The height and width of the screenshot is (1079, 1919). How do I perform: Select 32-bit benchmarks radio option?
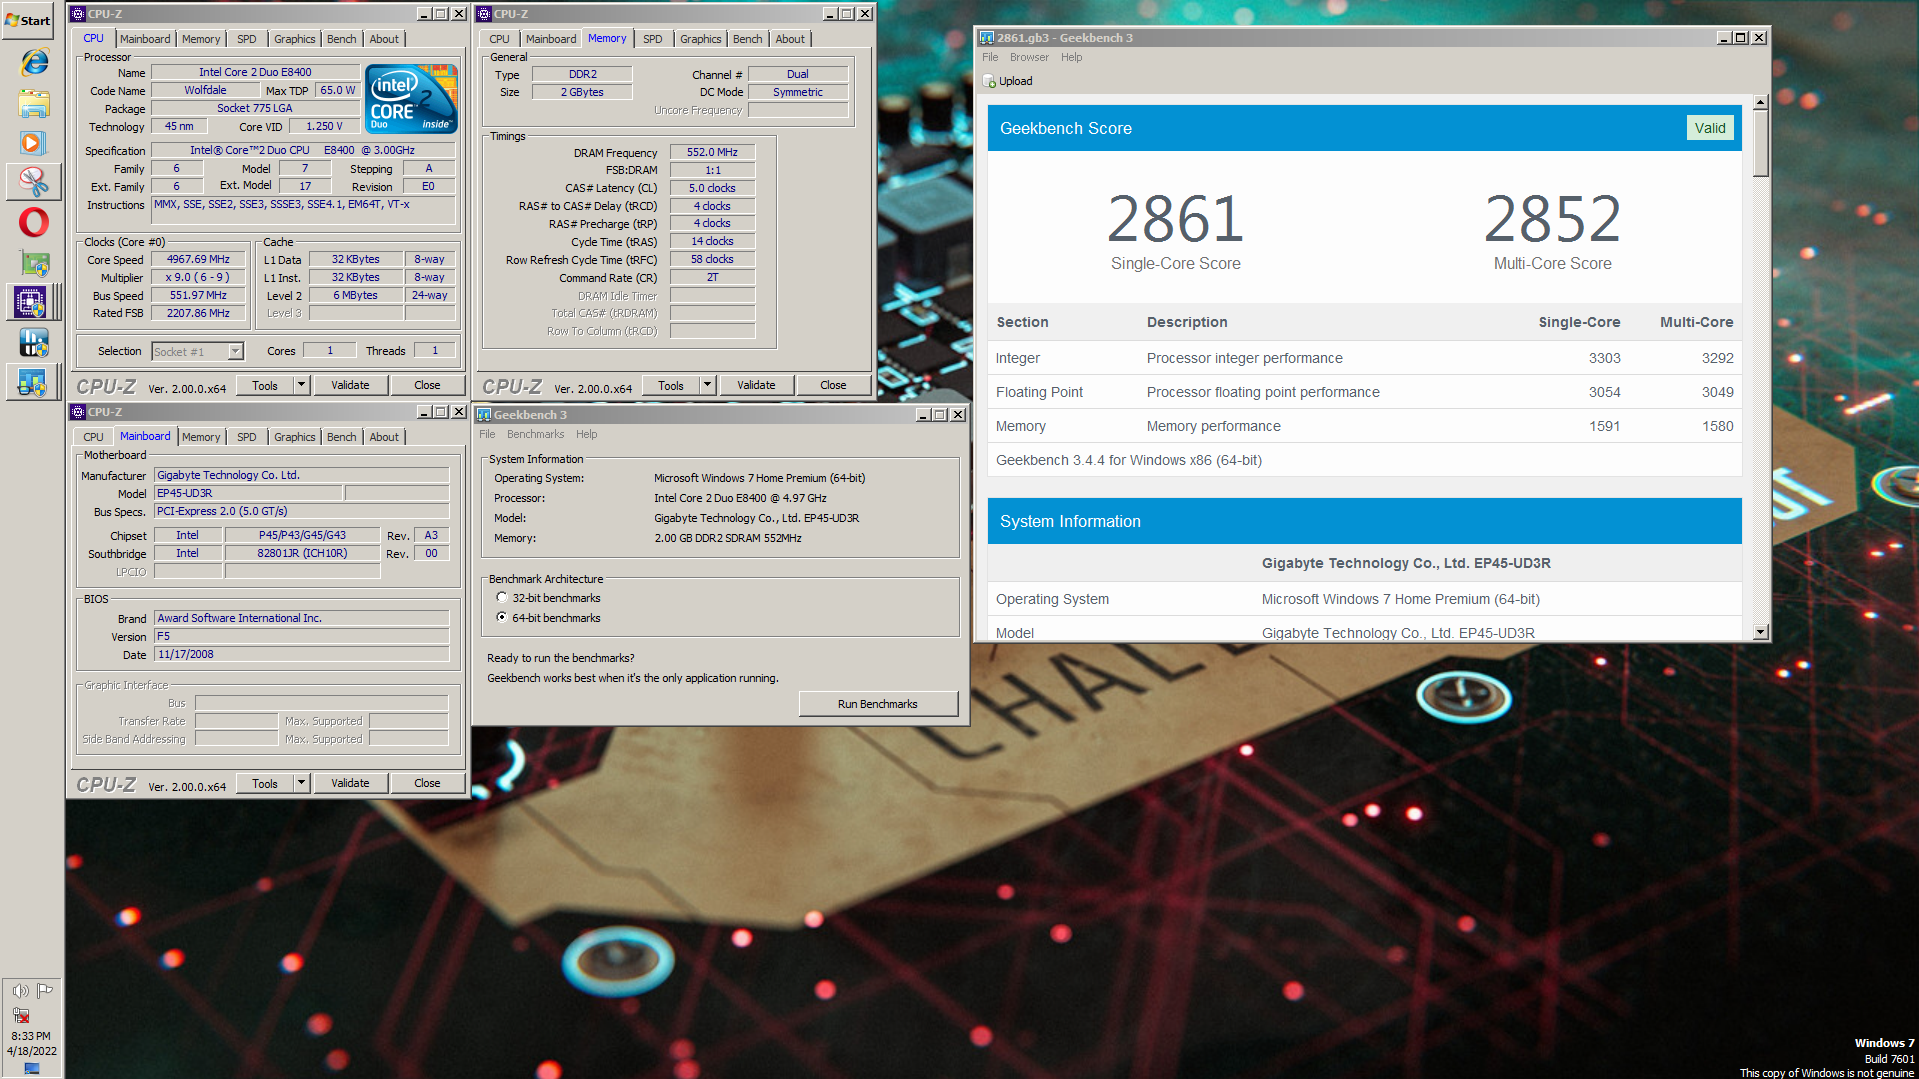click(502, 598)
